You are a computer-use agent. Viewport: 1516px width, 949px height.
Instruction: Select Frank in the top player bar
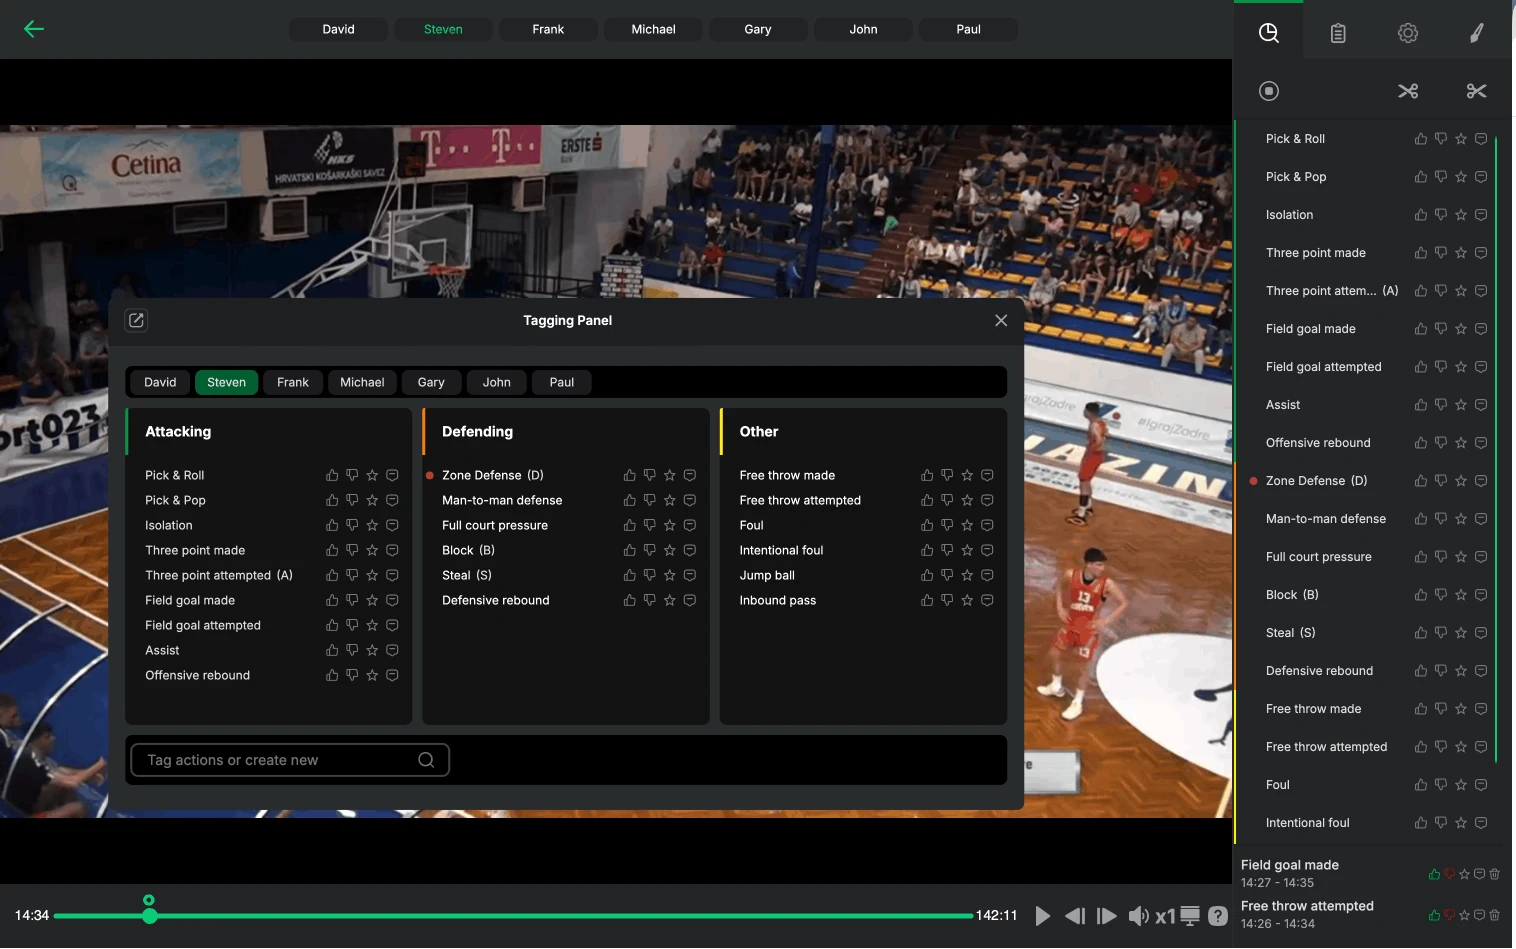click(548, 29)
